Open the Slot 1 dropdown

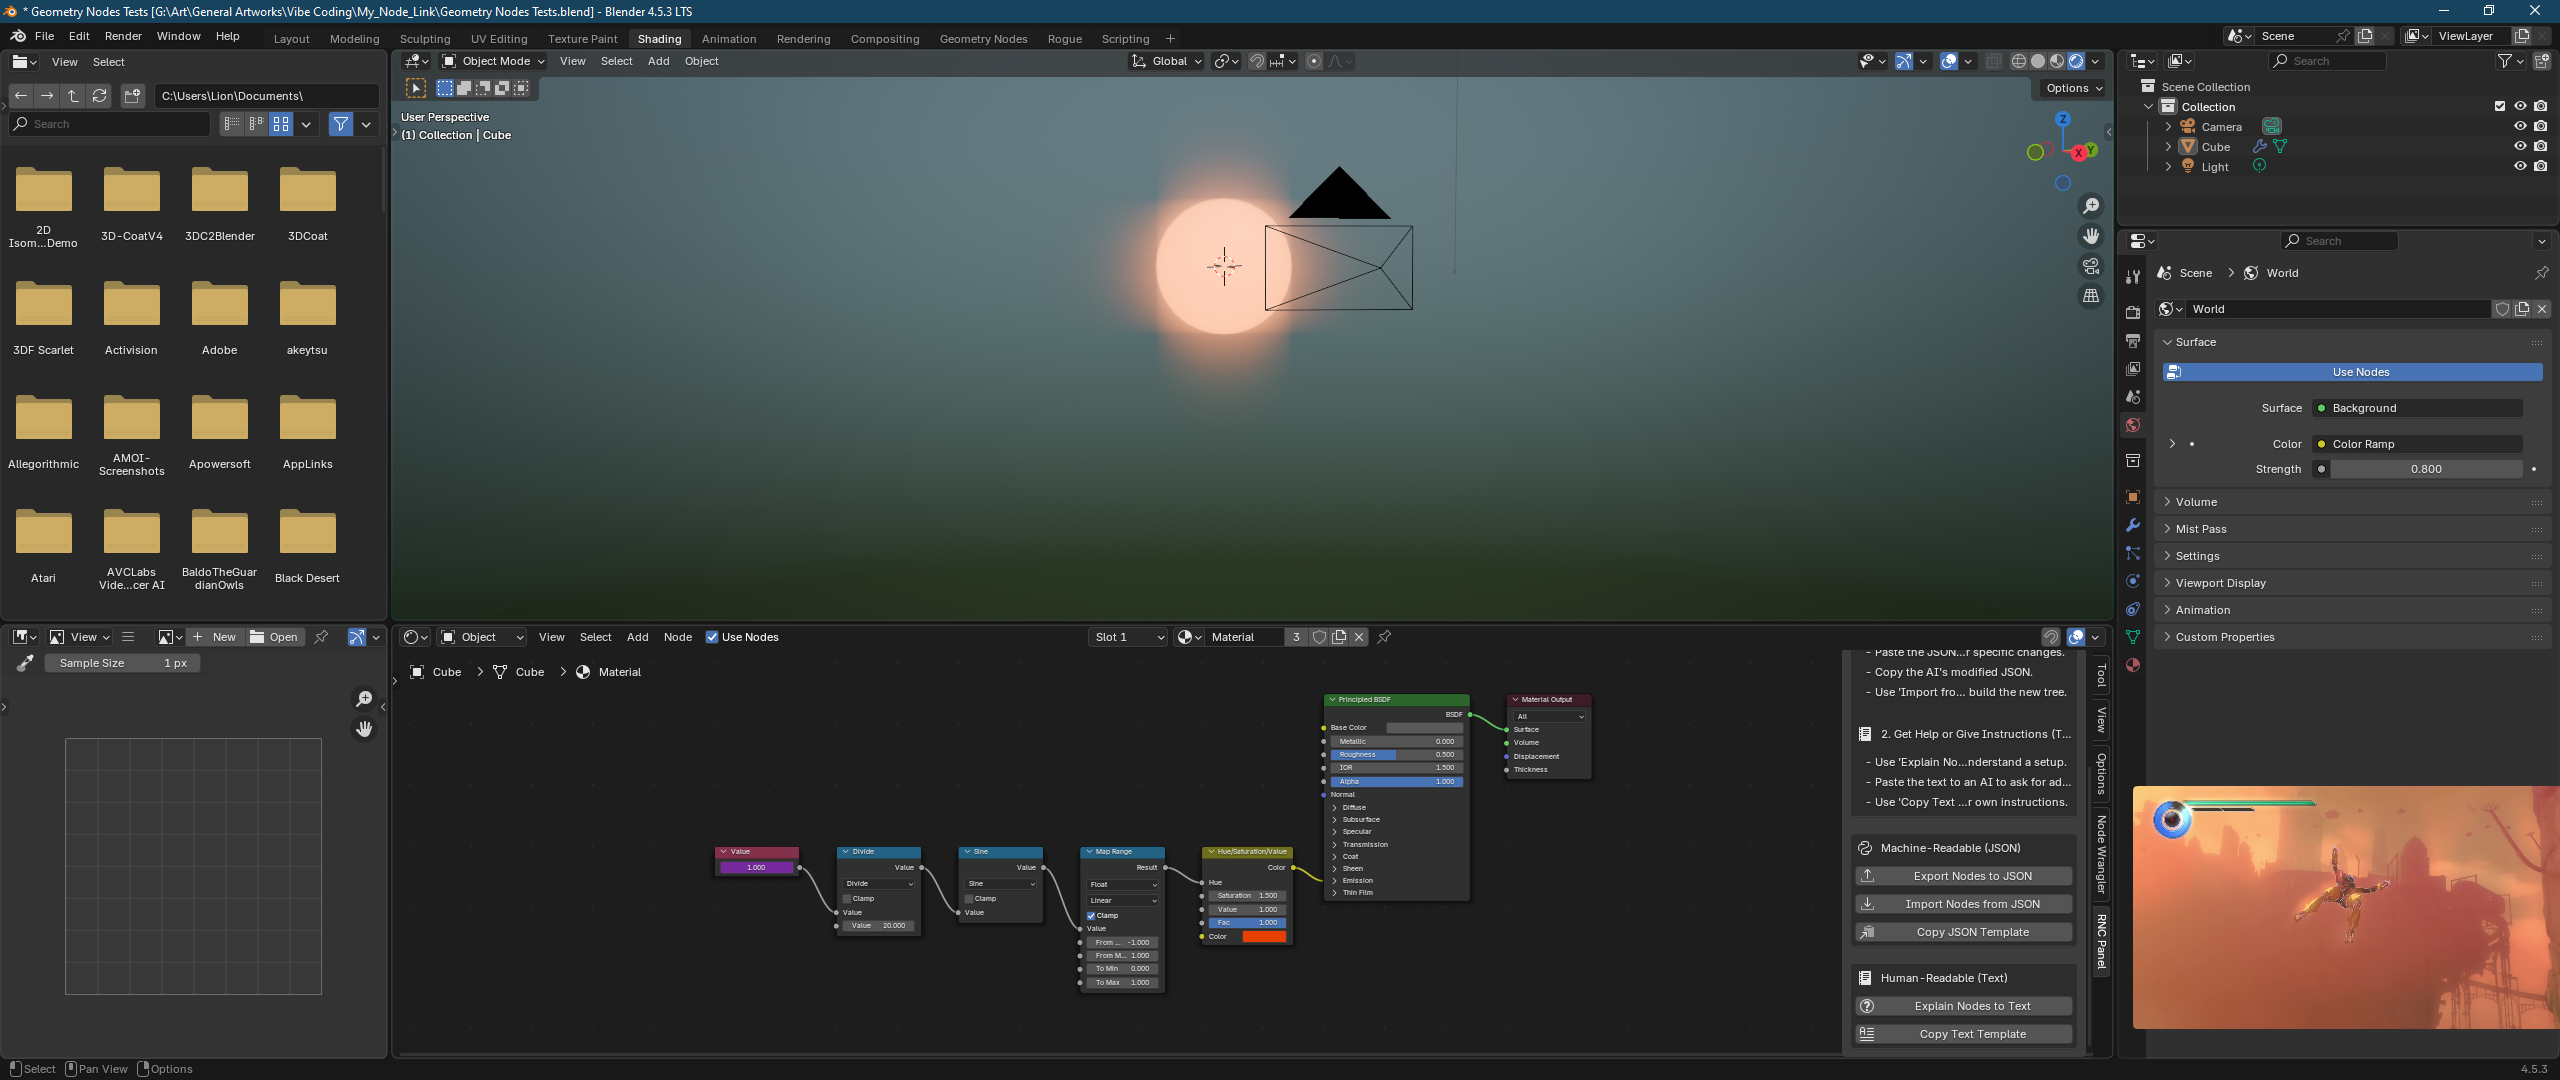pos(1128,637)
